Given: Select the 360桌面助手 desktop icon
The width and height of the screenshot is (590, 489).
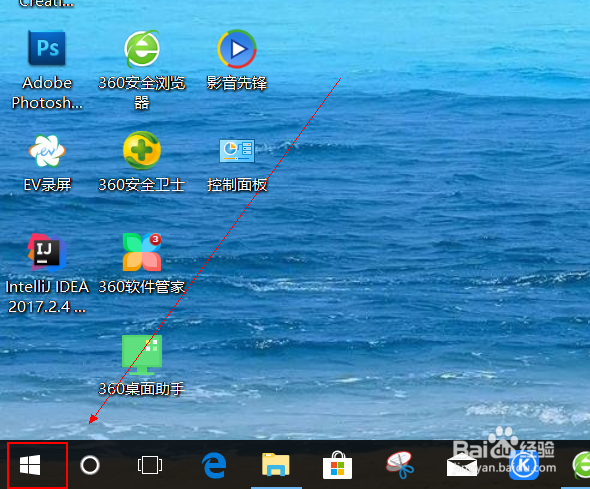Looking at the screenshot, I should (x=142, y=355).
